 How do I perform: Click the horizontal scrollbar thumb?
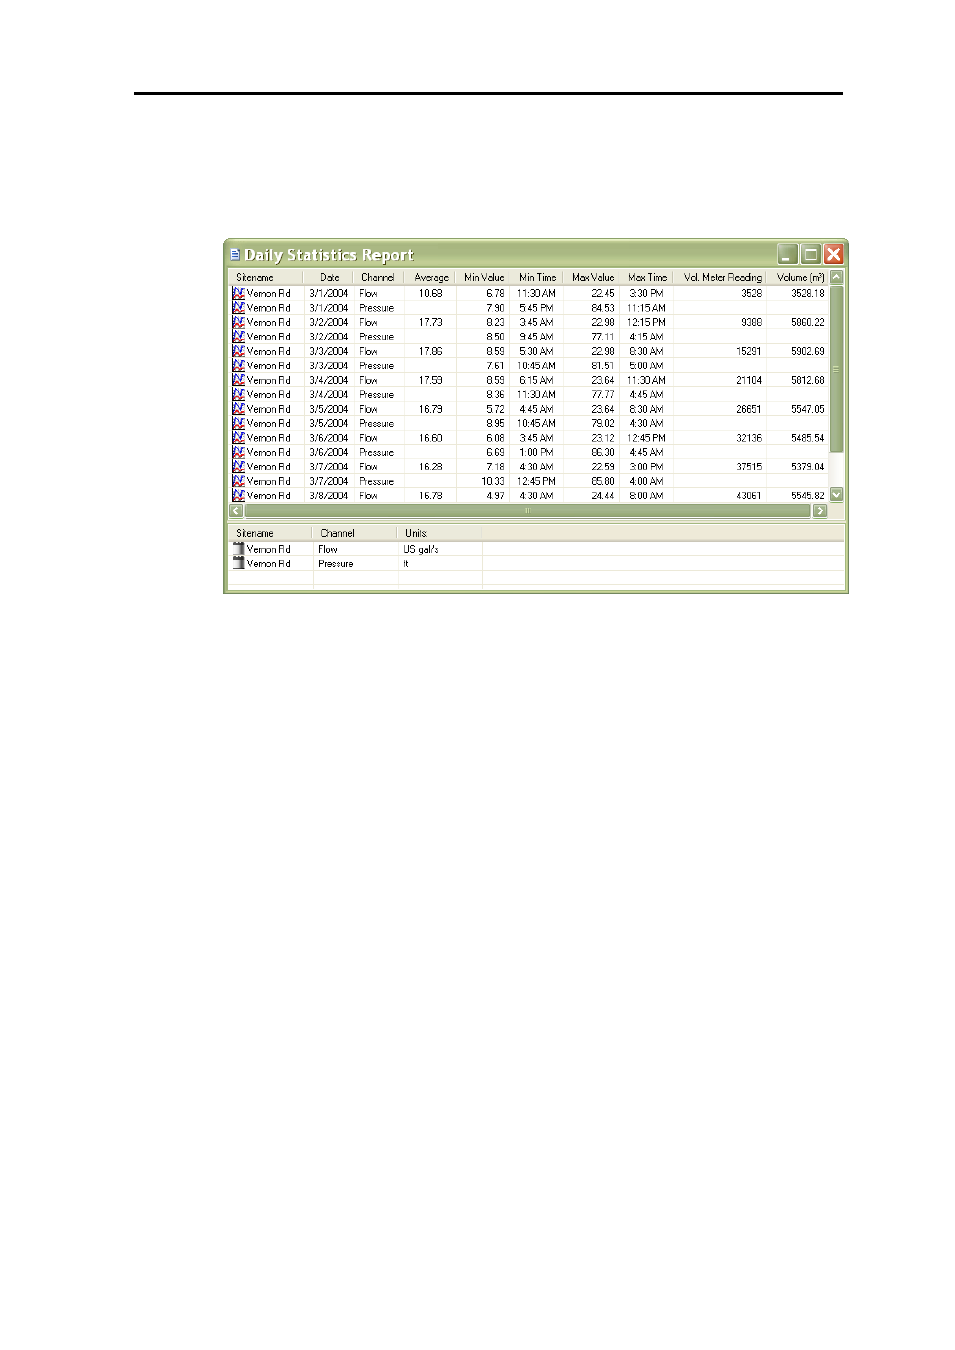[x=527, y=511]
